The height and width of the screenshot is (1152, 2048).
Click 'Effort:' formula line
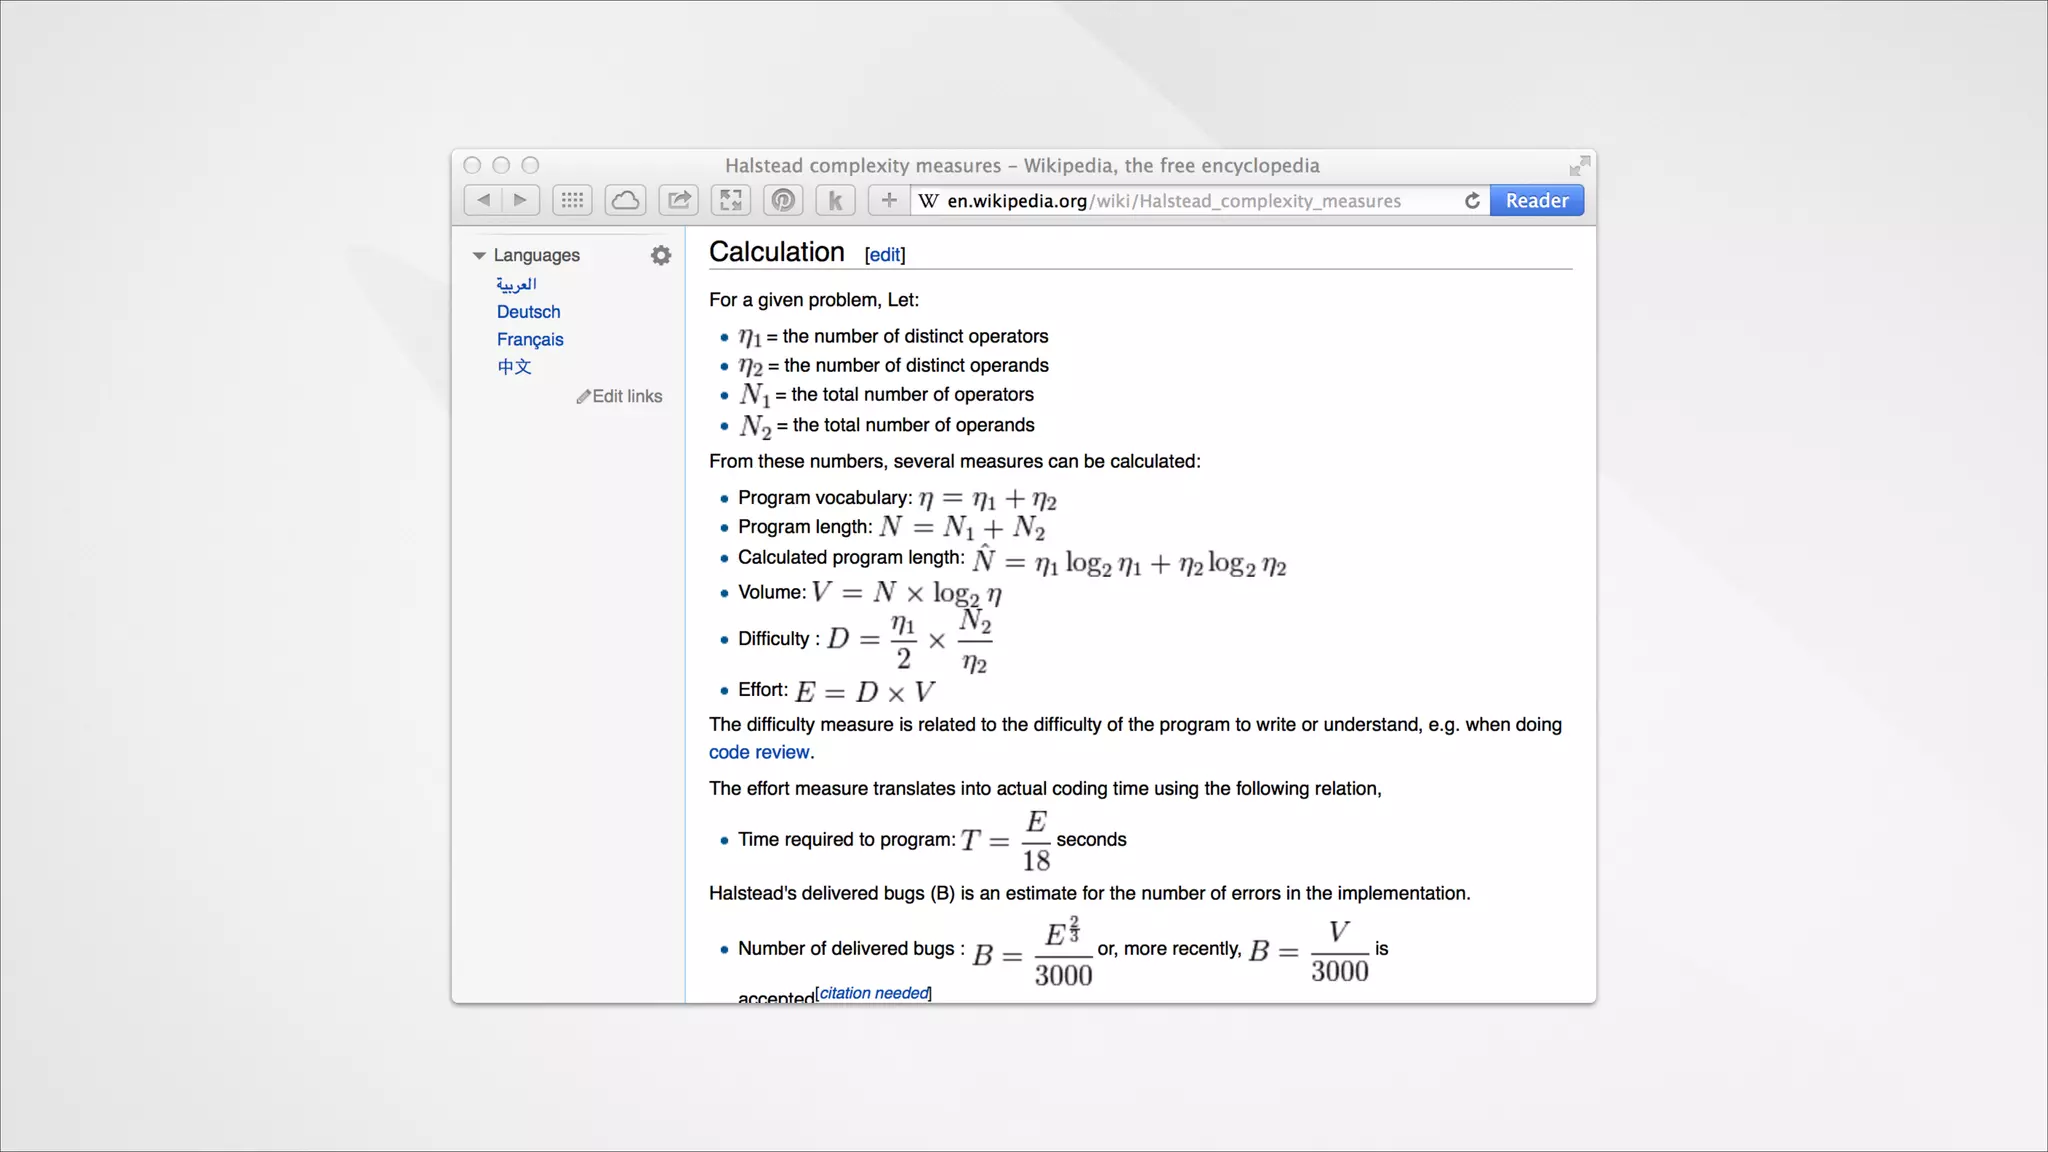[x=836, y=691]
